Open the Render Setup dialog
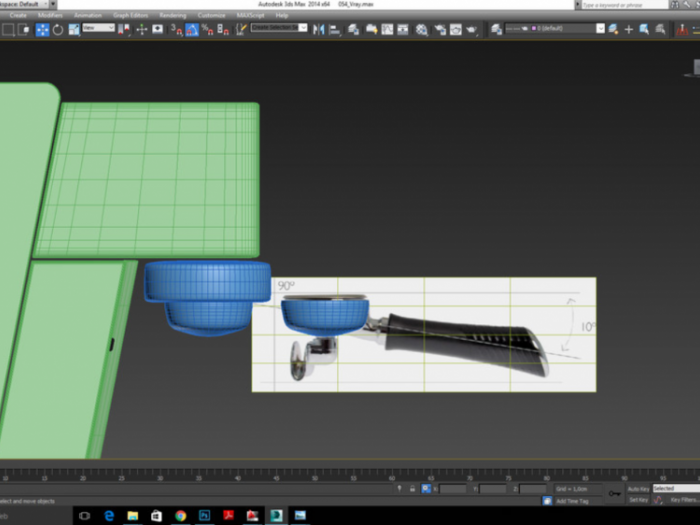The height and width of the screenshot is (525, 700). tap(440, 30)
